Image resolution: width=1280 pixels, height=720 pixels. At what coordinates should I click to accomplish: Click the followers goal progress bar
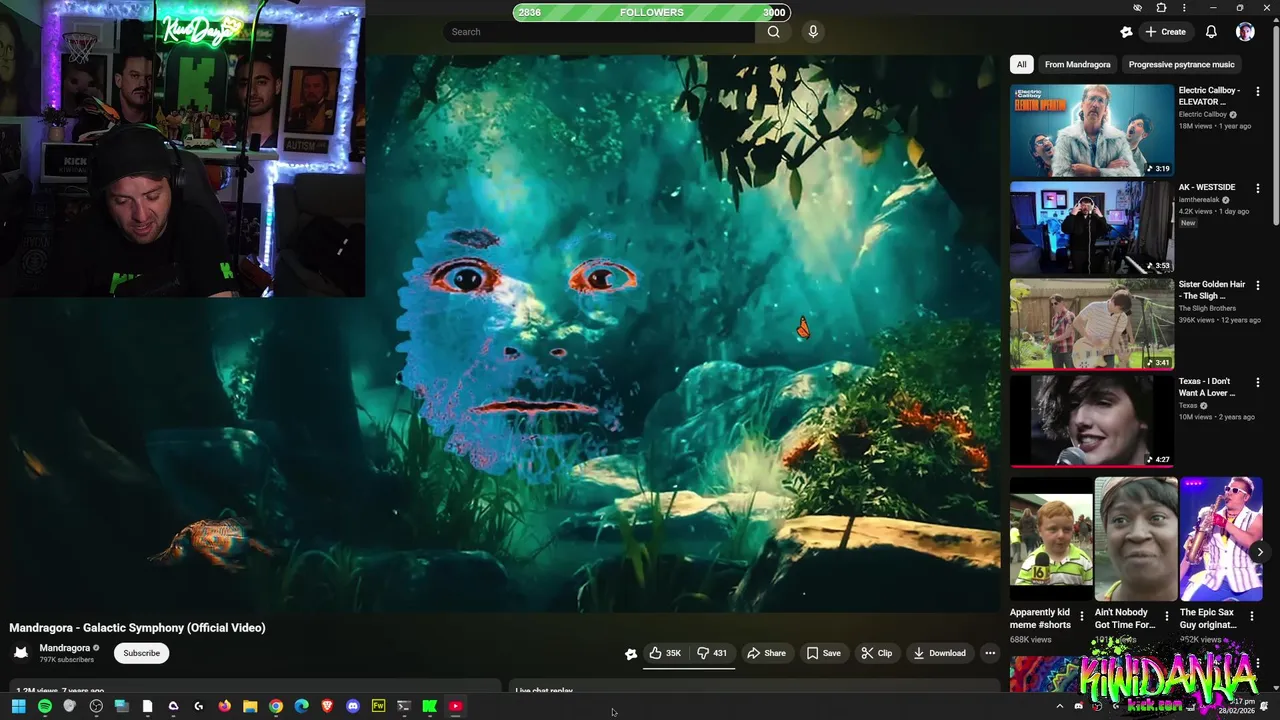(x=652, y=12)
